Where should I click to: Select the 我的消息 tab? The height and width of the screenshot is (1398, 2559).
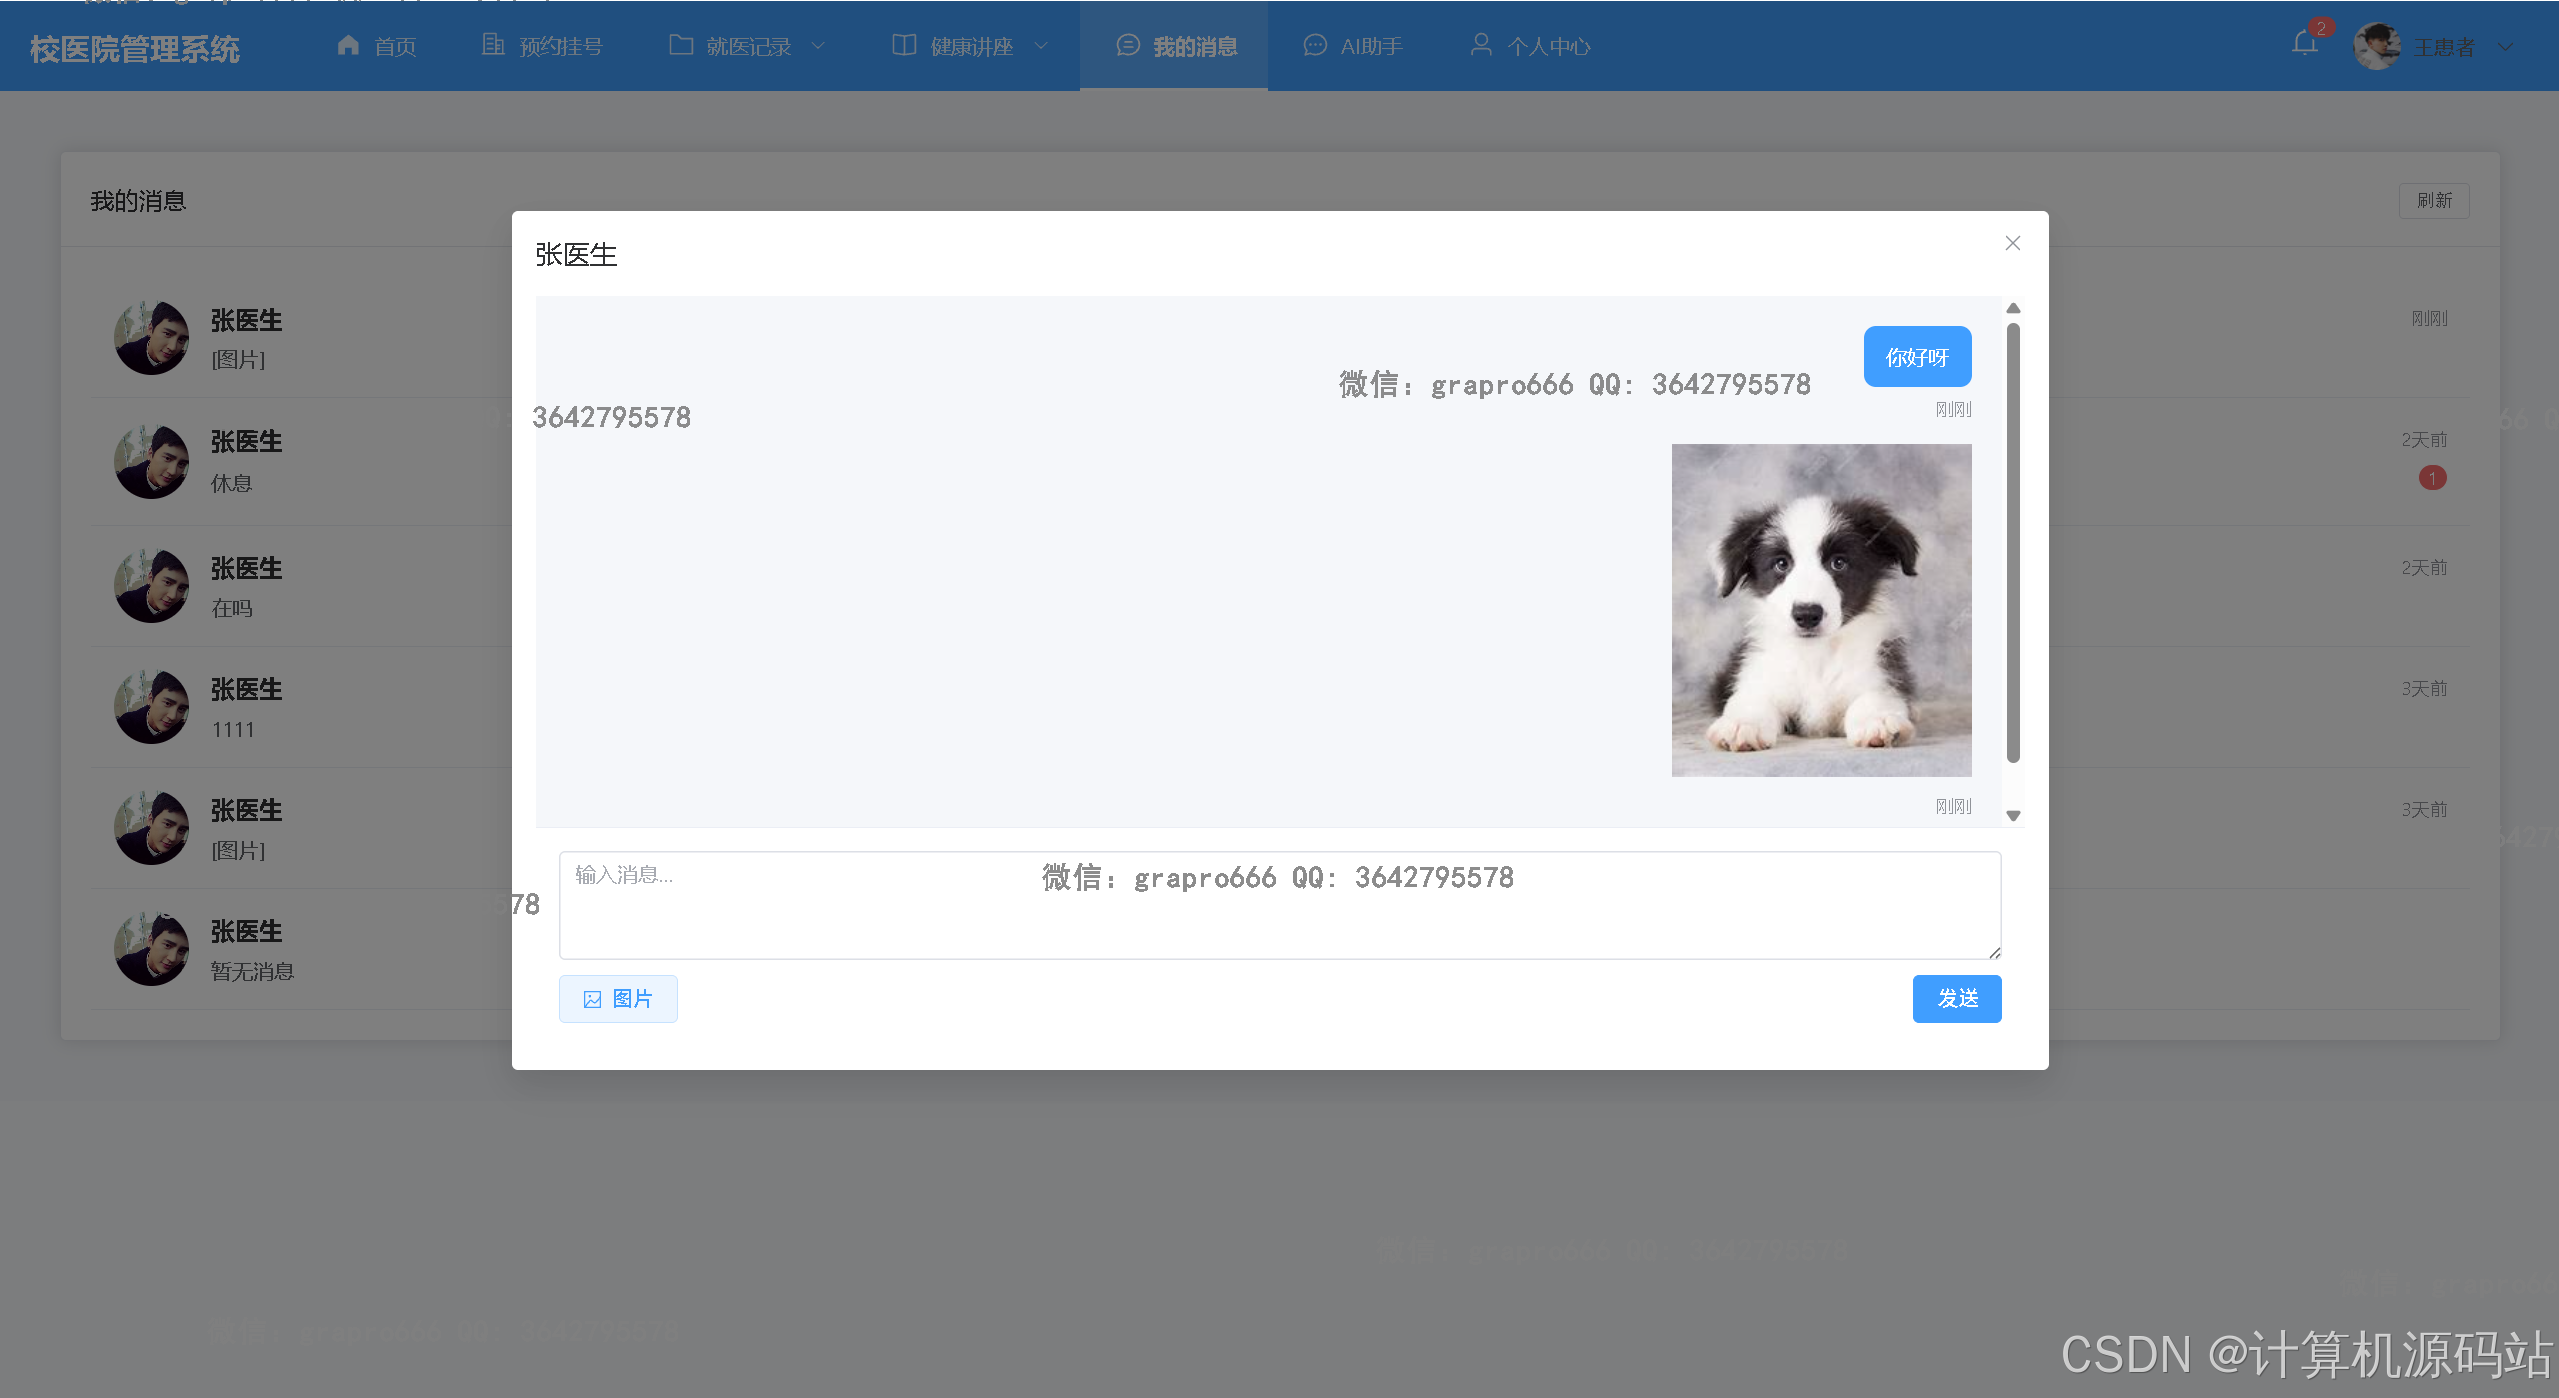tap(1174, 46)
